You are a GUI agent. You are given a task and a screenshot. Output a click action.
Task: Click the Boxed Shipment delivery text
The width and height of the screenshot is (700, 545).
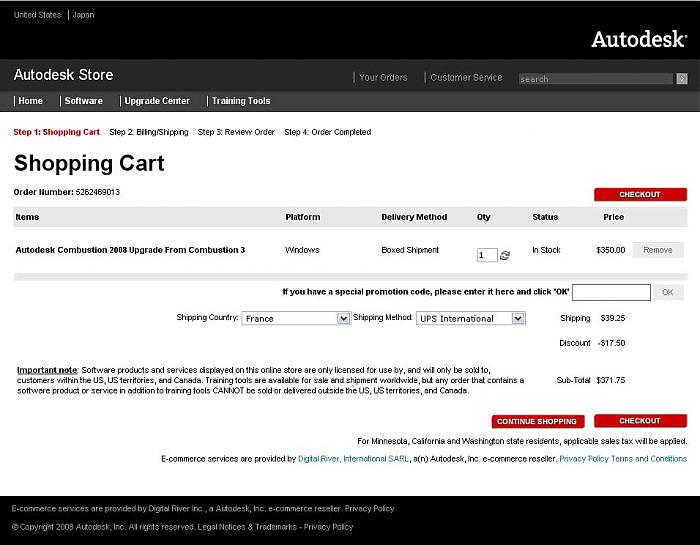pos(410,250)
